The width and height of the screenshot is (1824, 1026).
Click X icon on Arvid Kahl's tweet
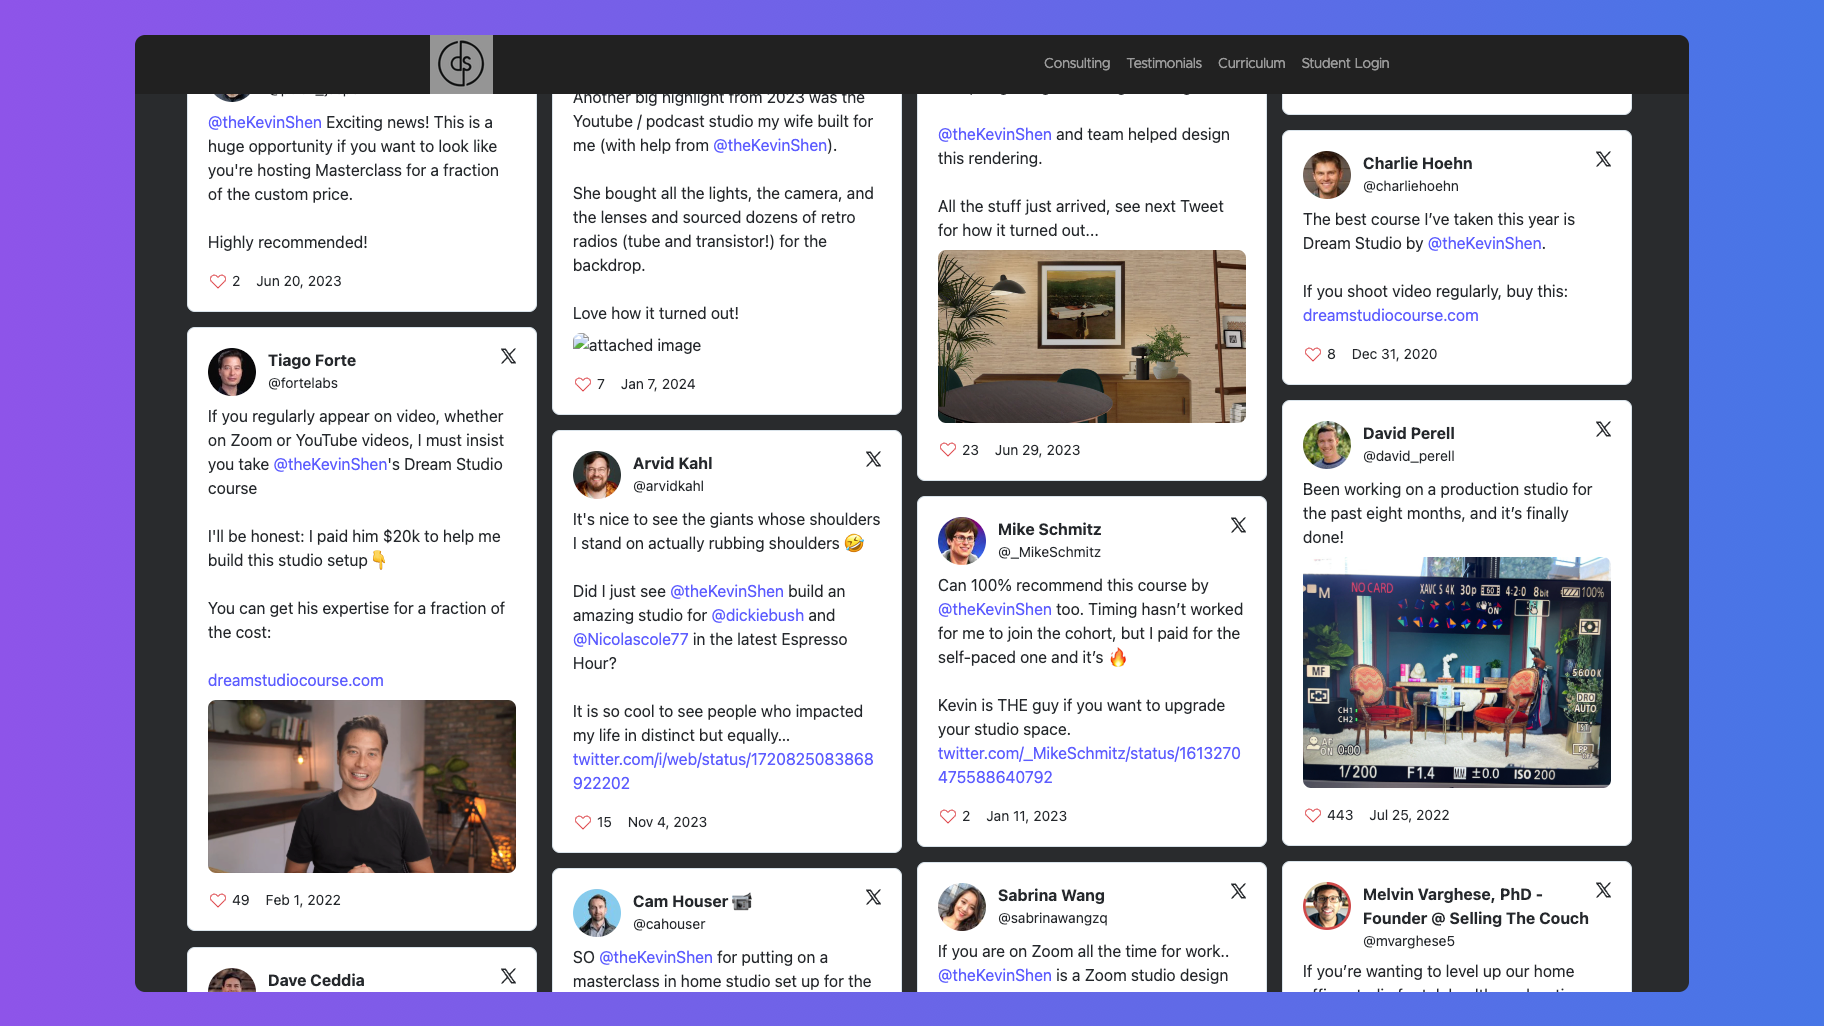[873, 459]
